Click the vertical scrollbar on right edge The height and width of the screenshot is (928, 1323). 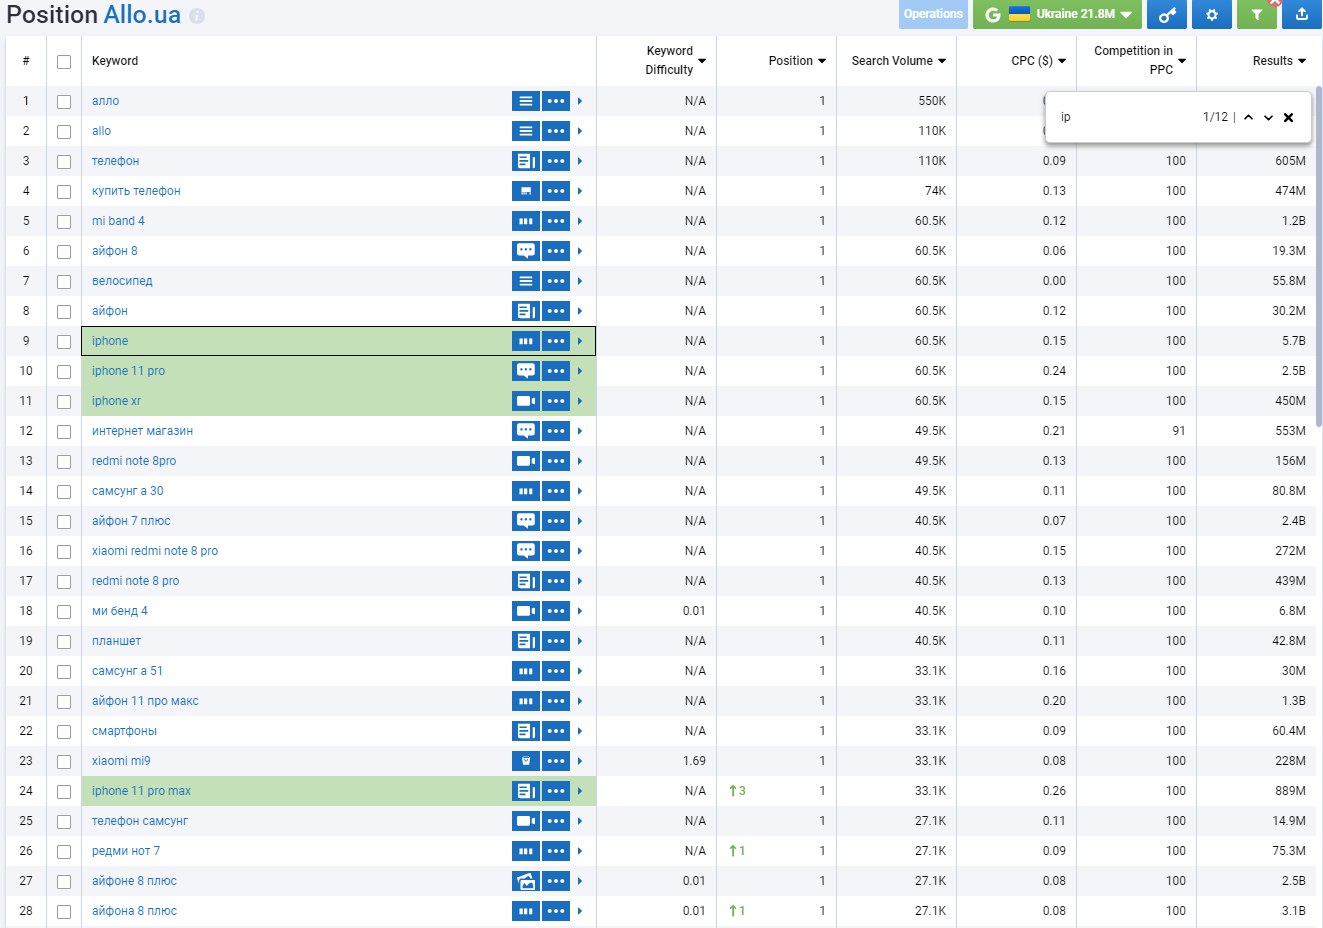[x=1318, y=256]
